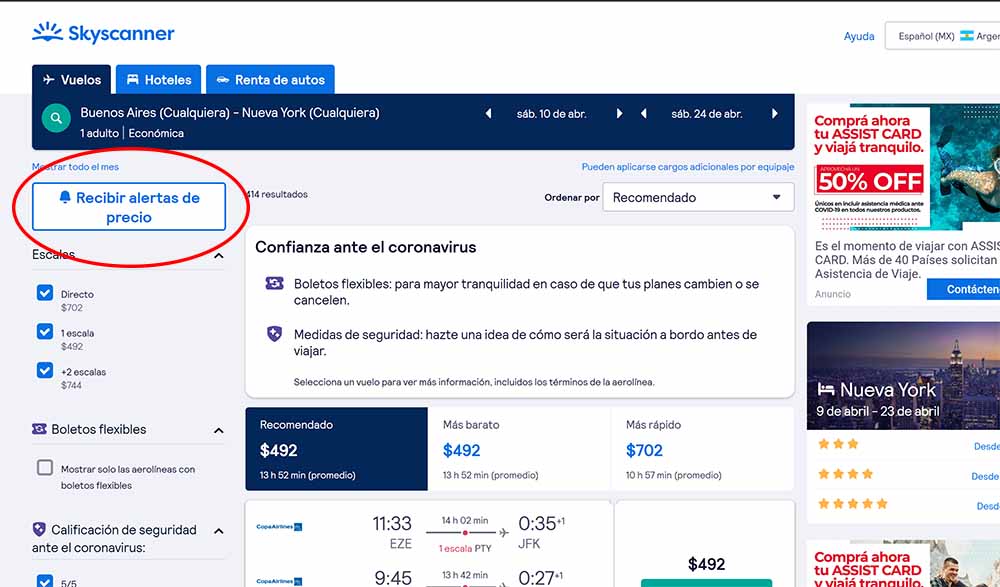
Task: Click Mostrar todo el mes link
Action: point(75,167)
